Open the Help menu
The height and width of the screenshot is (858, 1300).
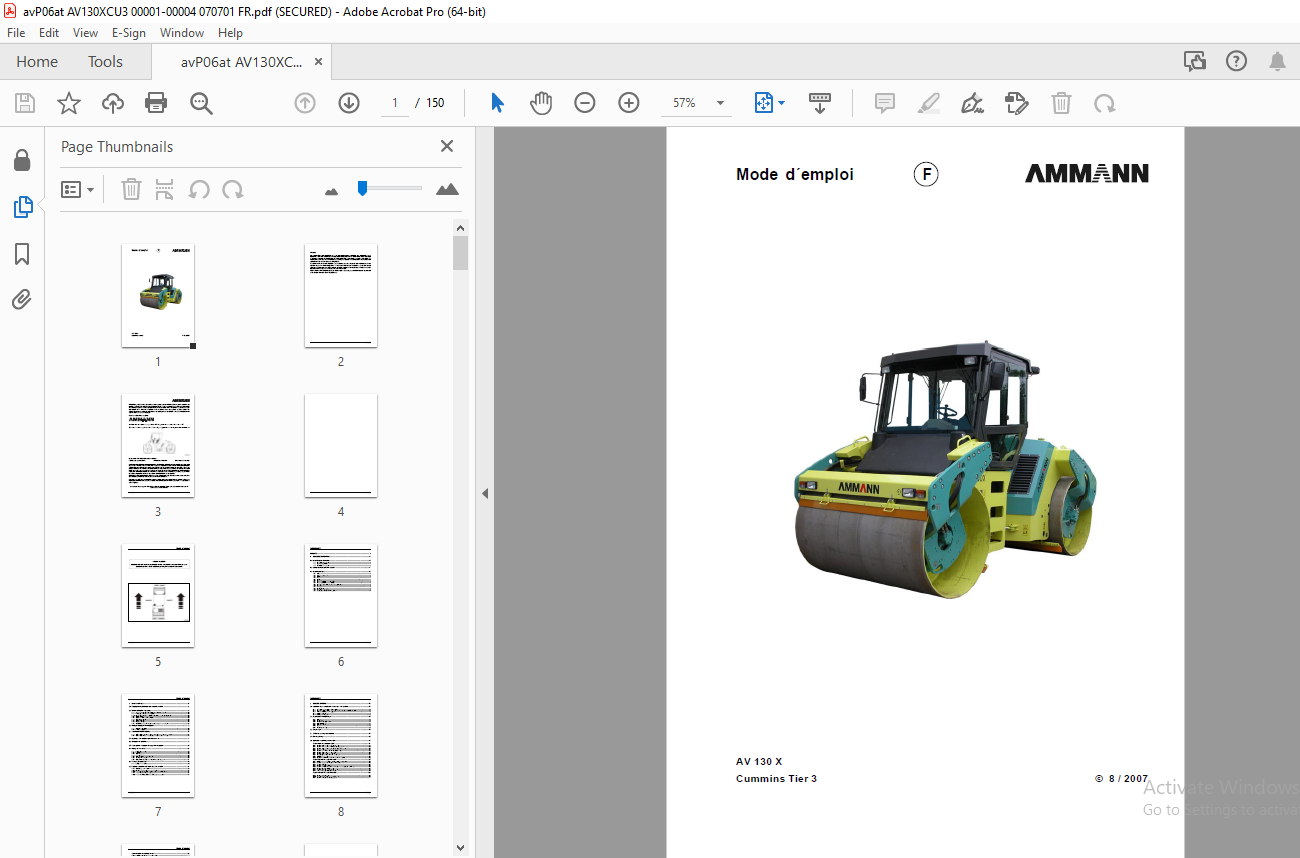click(x=230, y=32)
